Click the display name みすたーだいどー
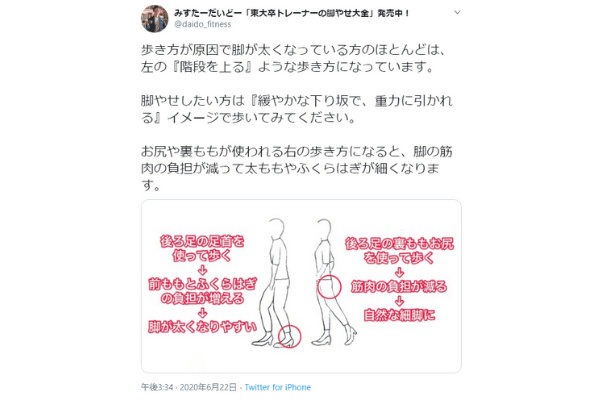The image size is (600, 400). [x=208, y=13]
